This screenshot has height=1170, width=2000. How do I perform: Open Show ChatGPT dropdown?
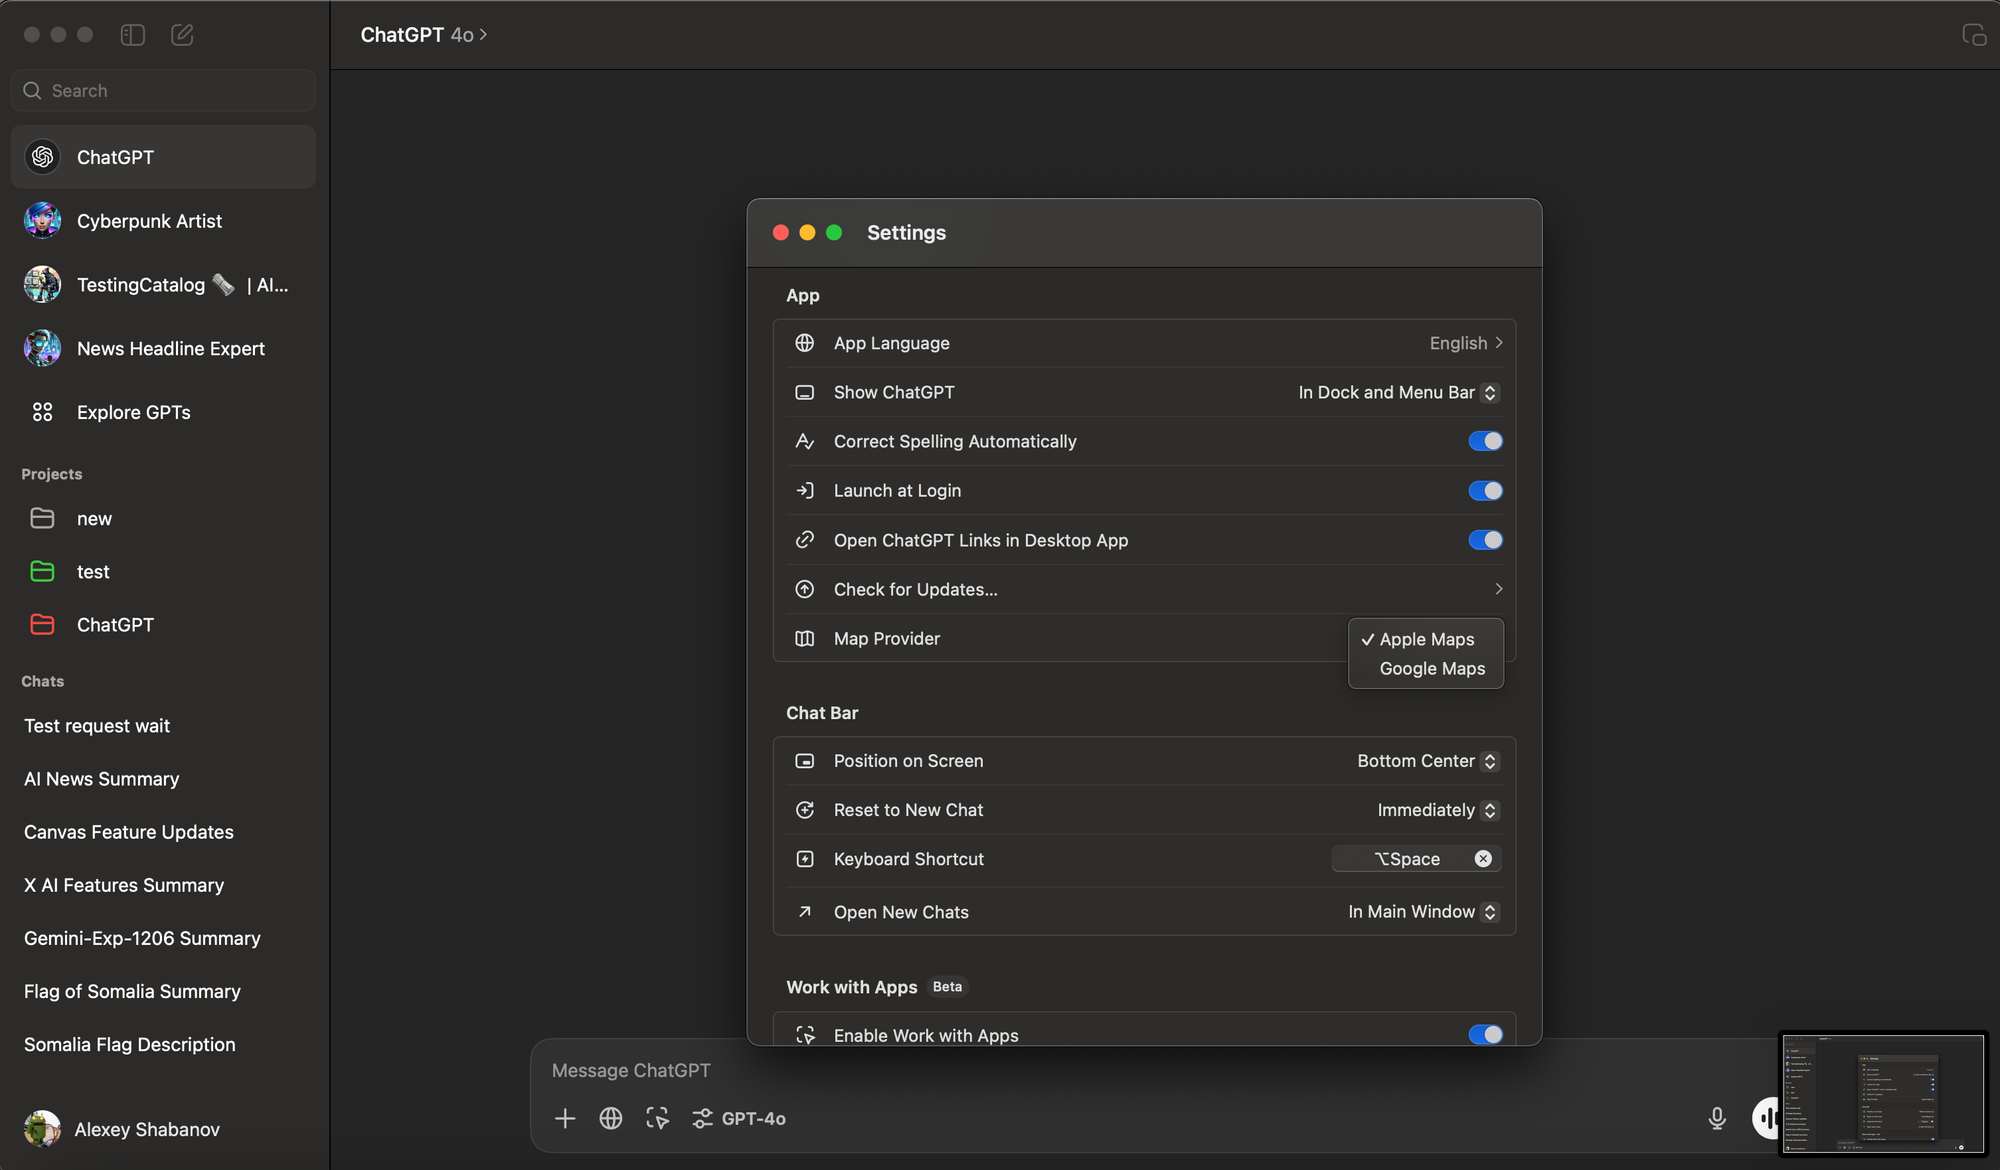pyautogui.click(x=1398, y=393)
